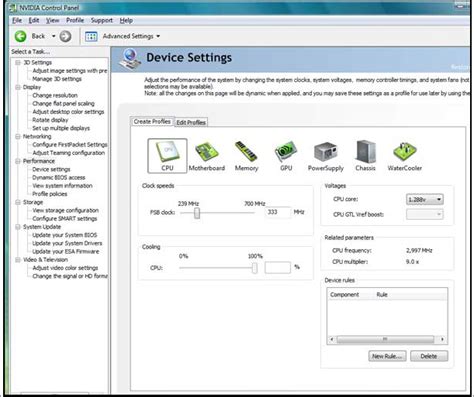Viewport: 474px width, 397px height.
Task: Select the CPU device icon
Action: (167, 156)
